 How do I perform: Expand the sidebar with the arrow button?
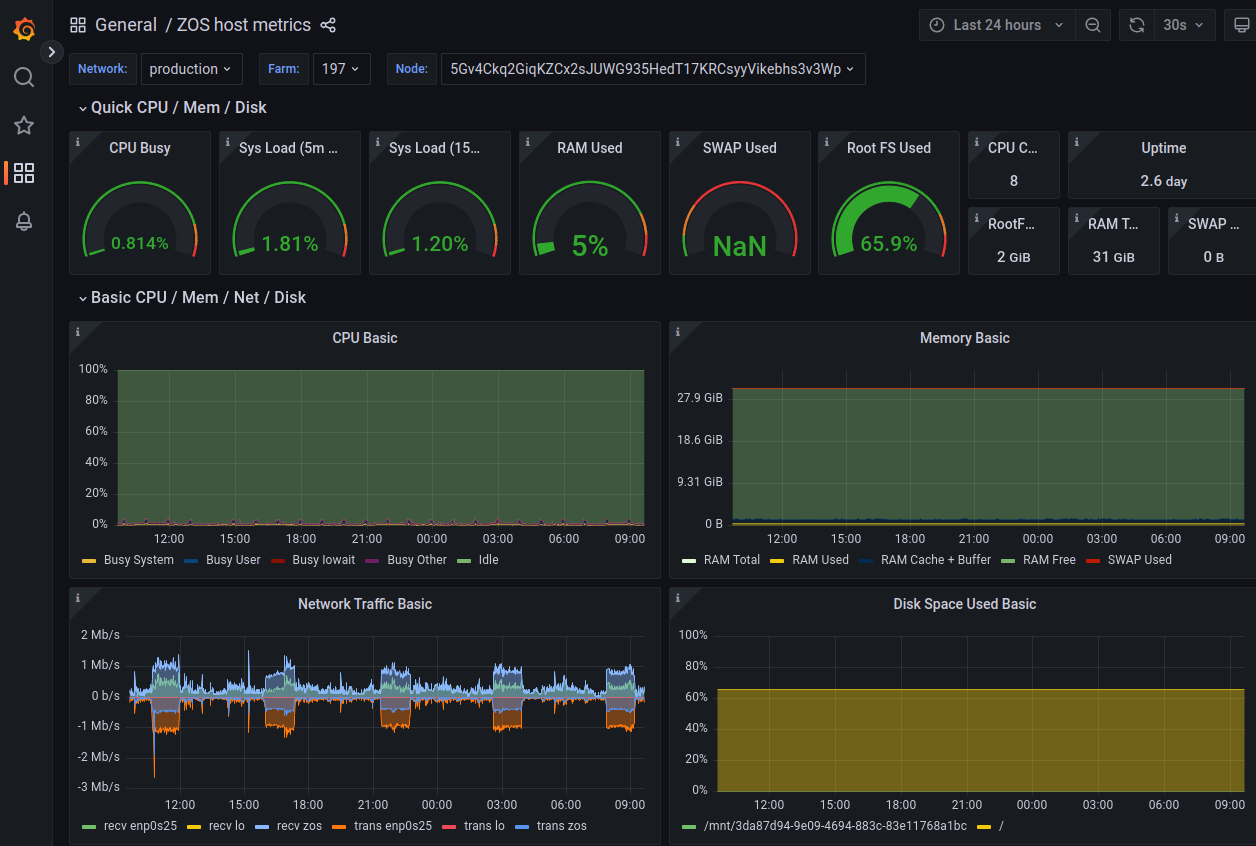pos(52,52)
